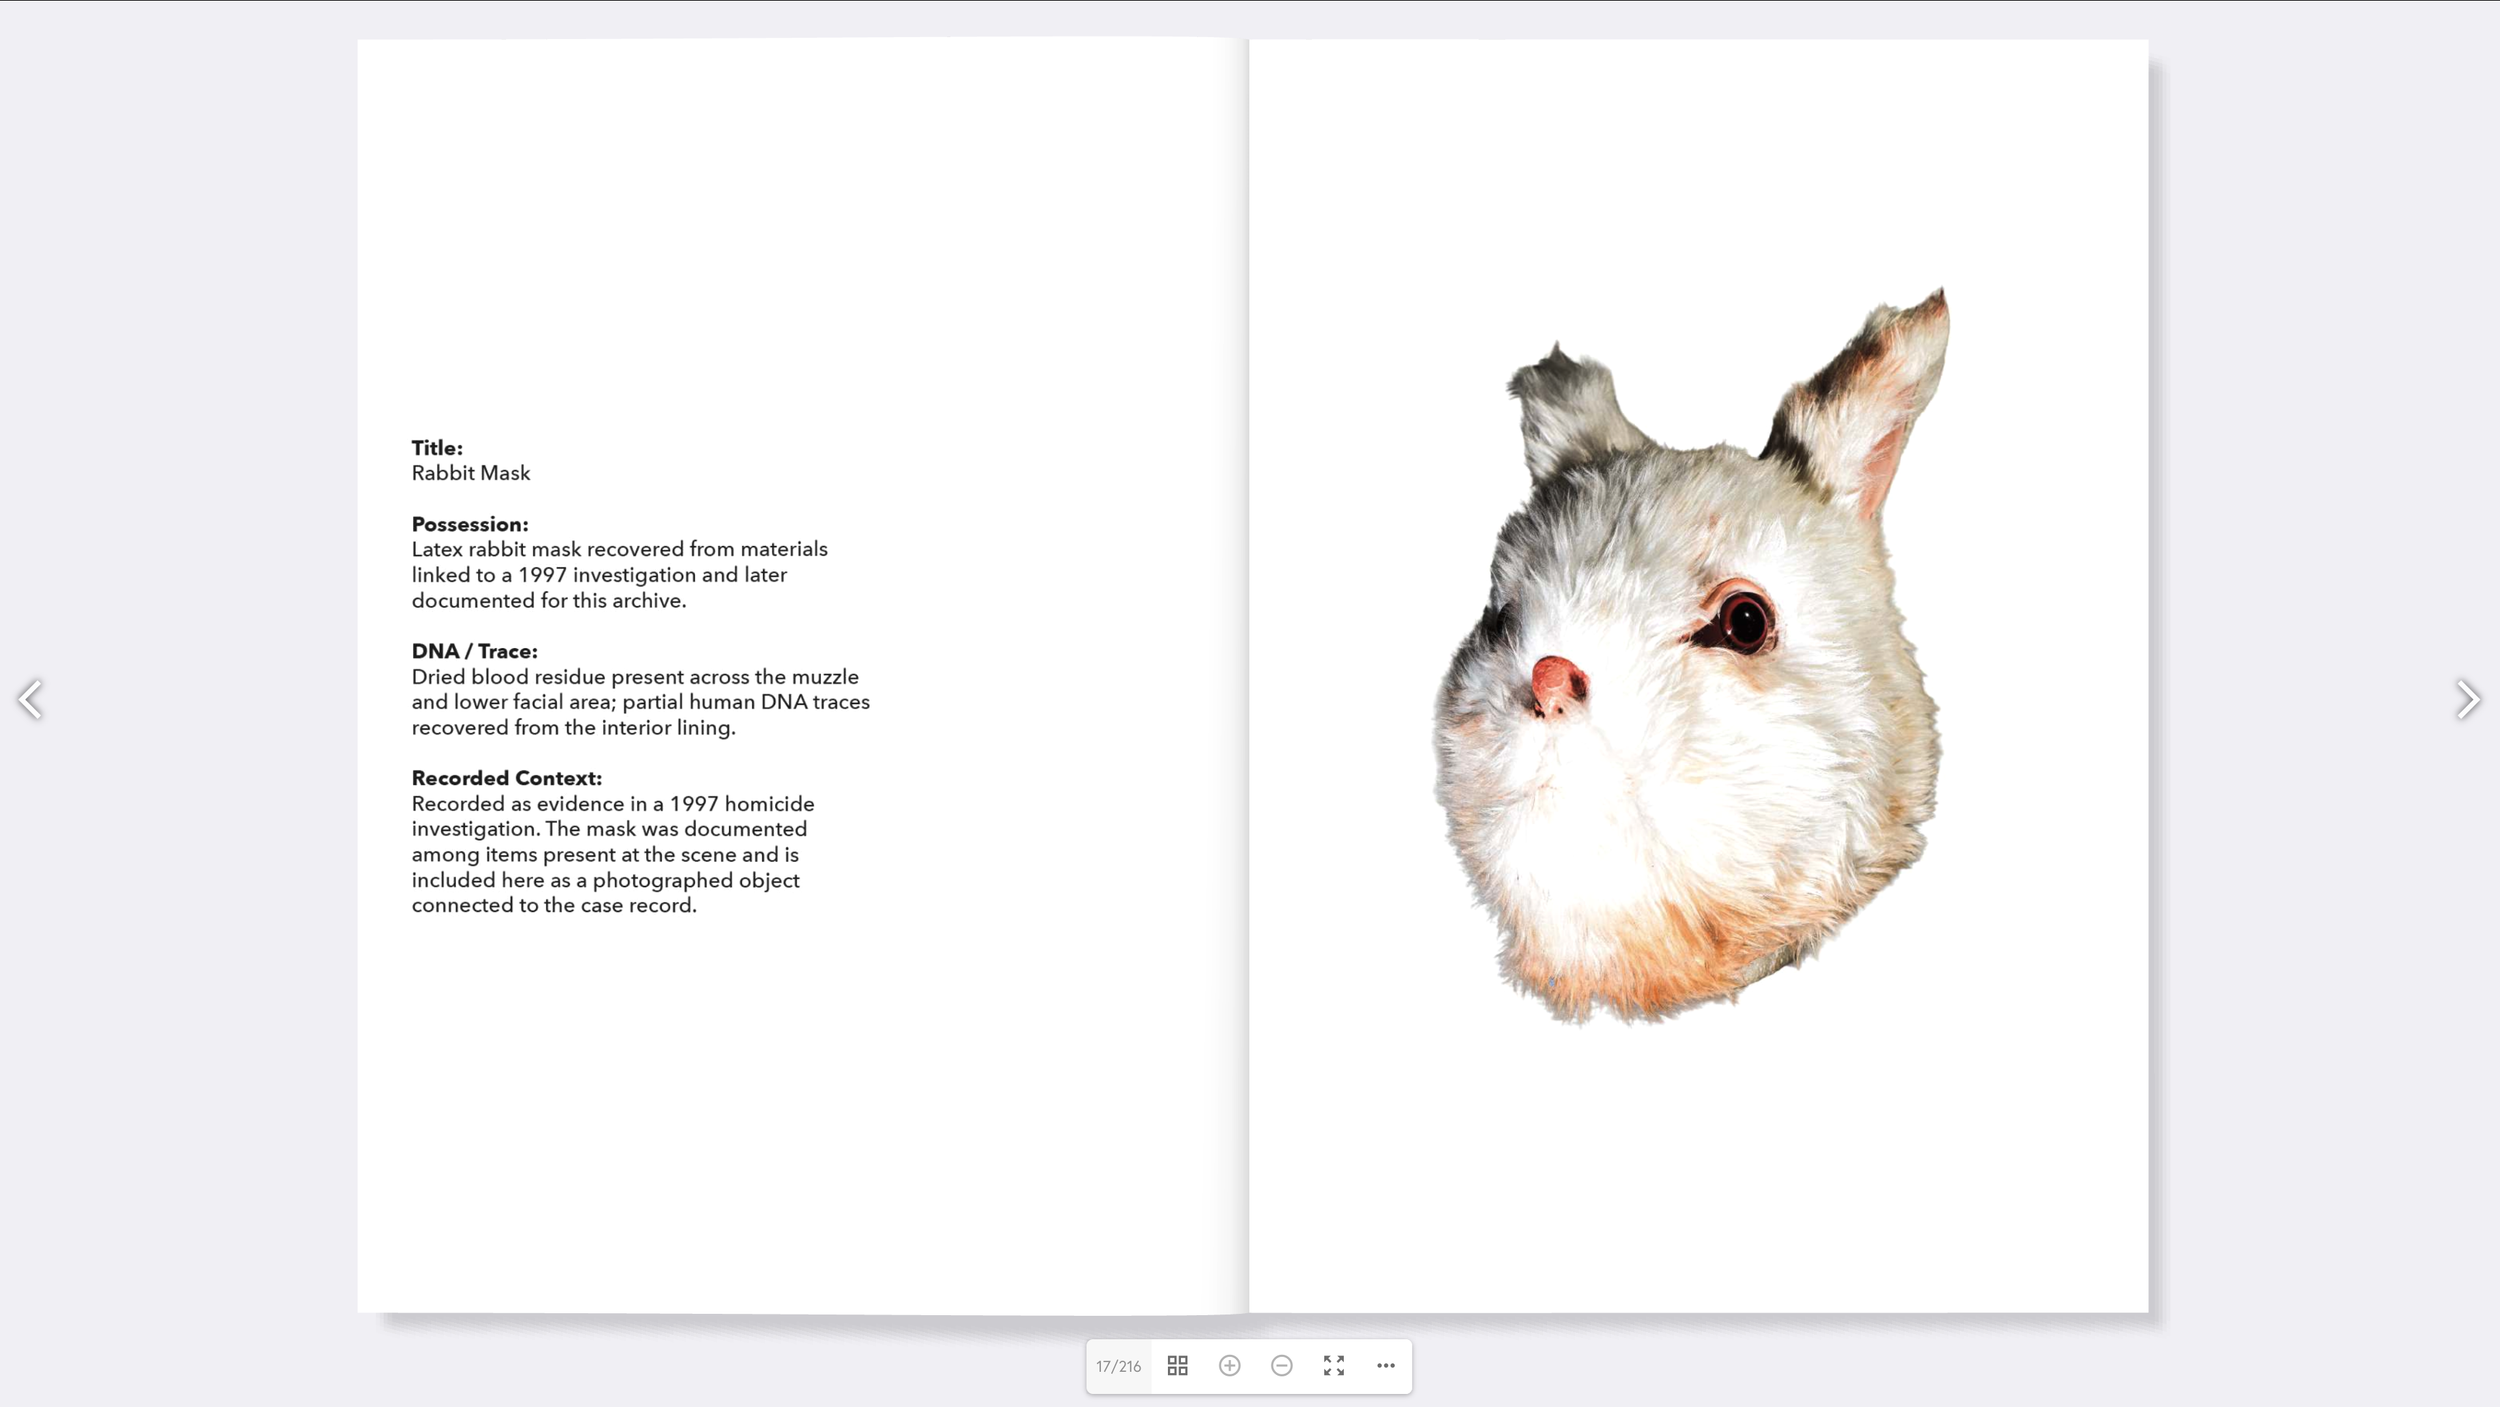Go to the previous page arrow
Image resolution: width=2500 pixels, height=1407 pixels.
[31, 699]
